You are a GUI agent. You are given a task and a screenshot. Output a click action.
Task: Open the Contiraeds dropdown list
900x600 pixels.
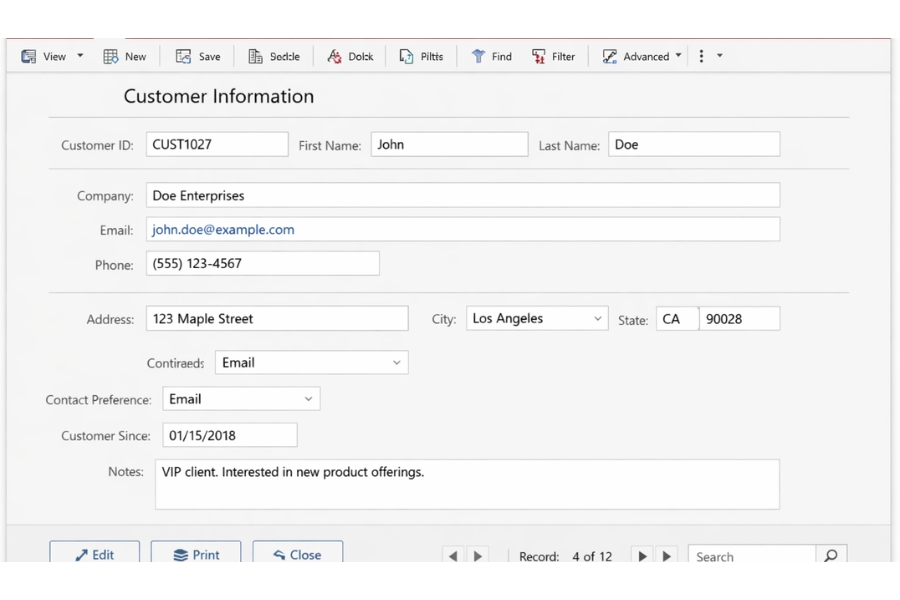pyautogui.click(x=396, y=363)
